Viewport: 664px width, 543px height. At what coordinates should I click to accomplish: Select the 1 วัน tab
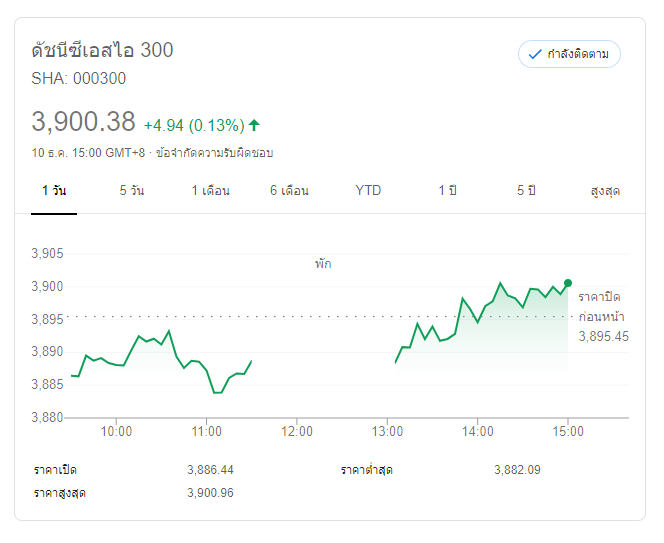(54, 190)
